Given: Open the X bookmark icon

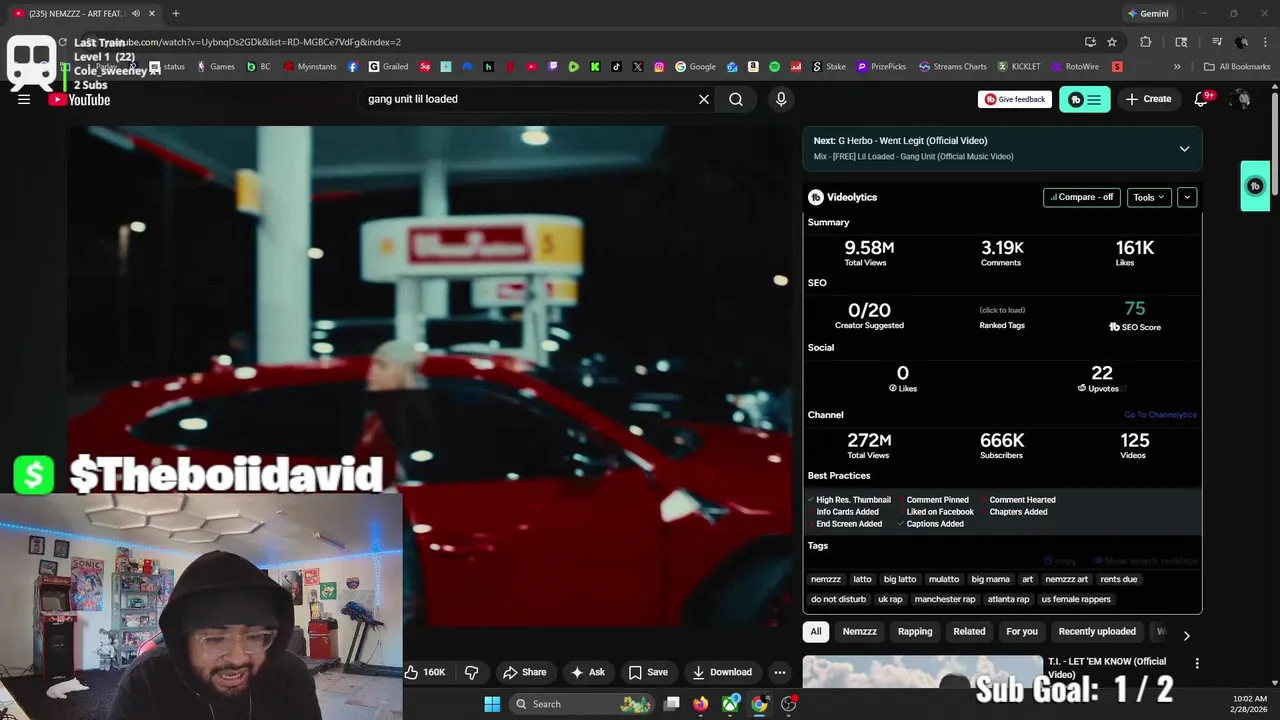Looking at the screenshot, I should pyautogui.click(x=638, y=67).
